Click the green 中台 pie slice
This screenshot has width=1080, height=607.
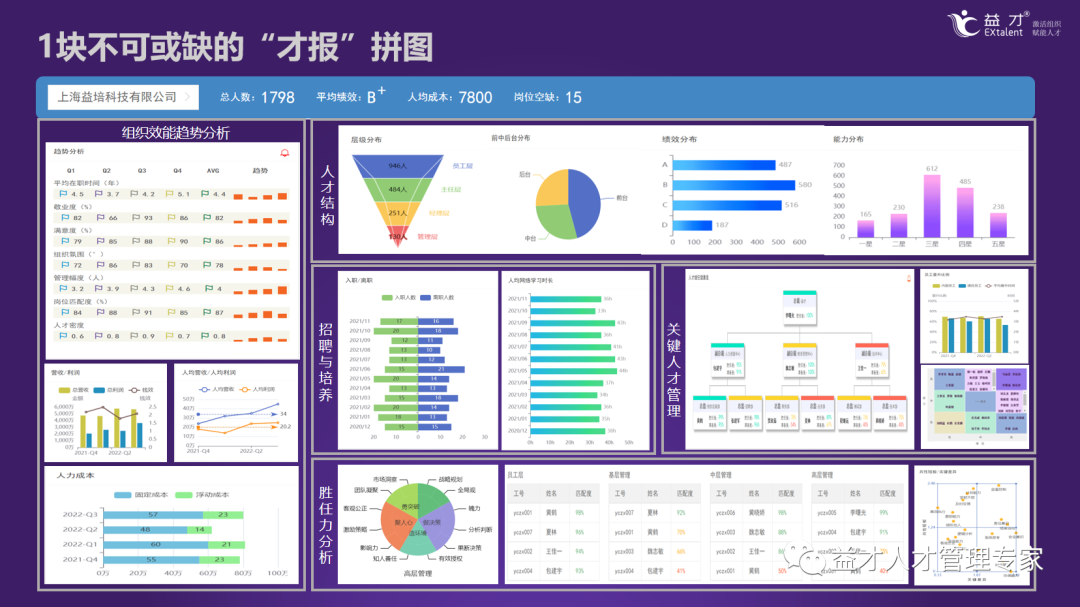[557, 222]
